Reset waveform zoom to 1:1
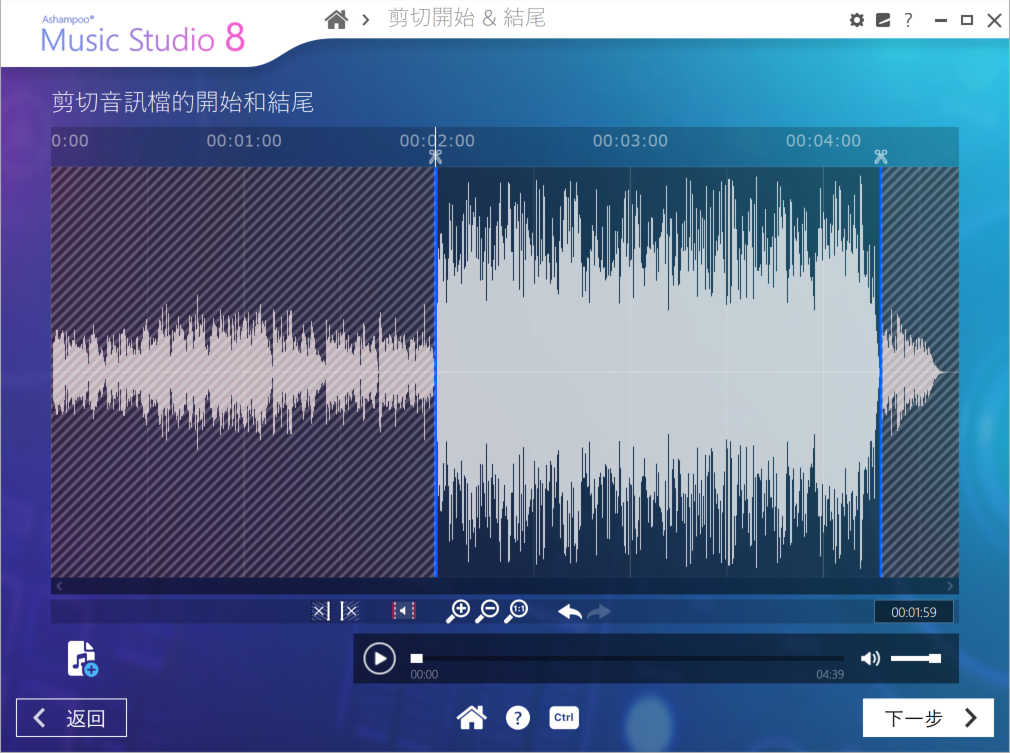Viewport: 1010px width, 753px height. (x=517, y=611)
